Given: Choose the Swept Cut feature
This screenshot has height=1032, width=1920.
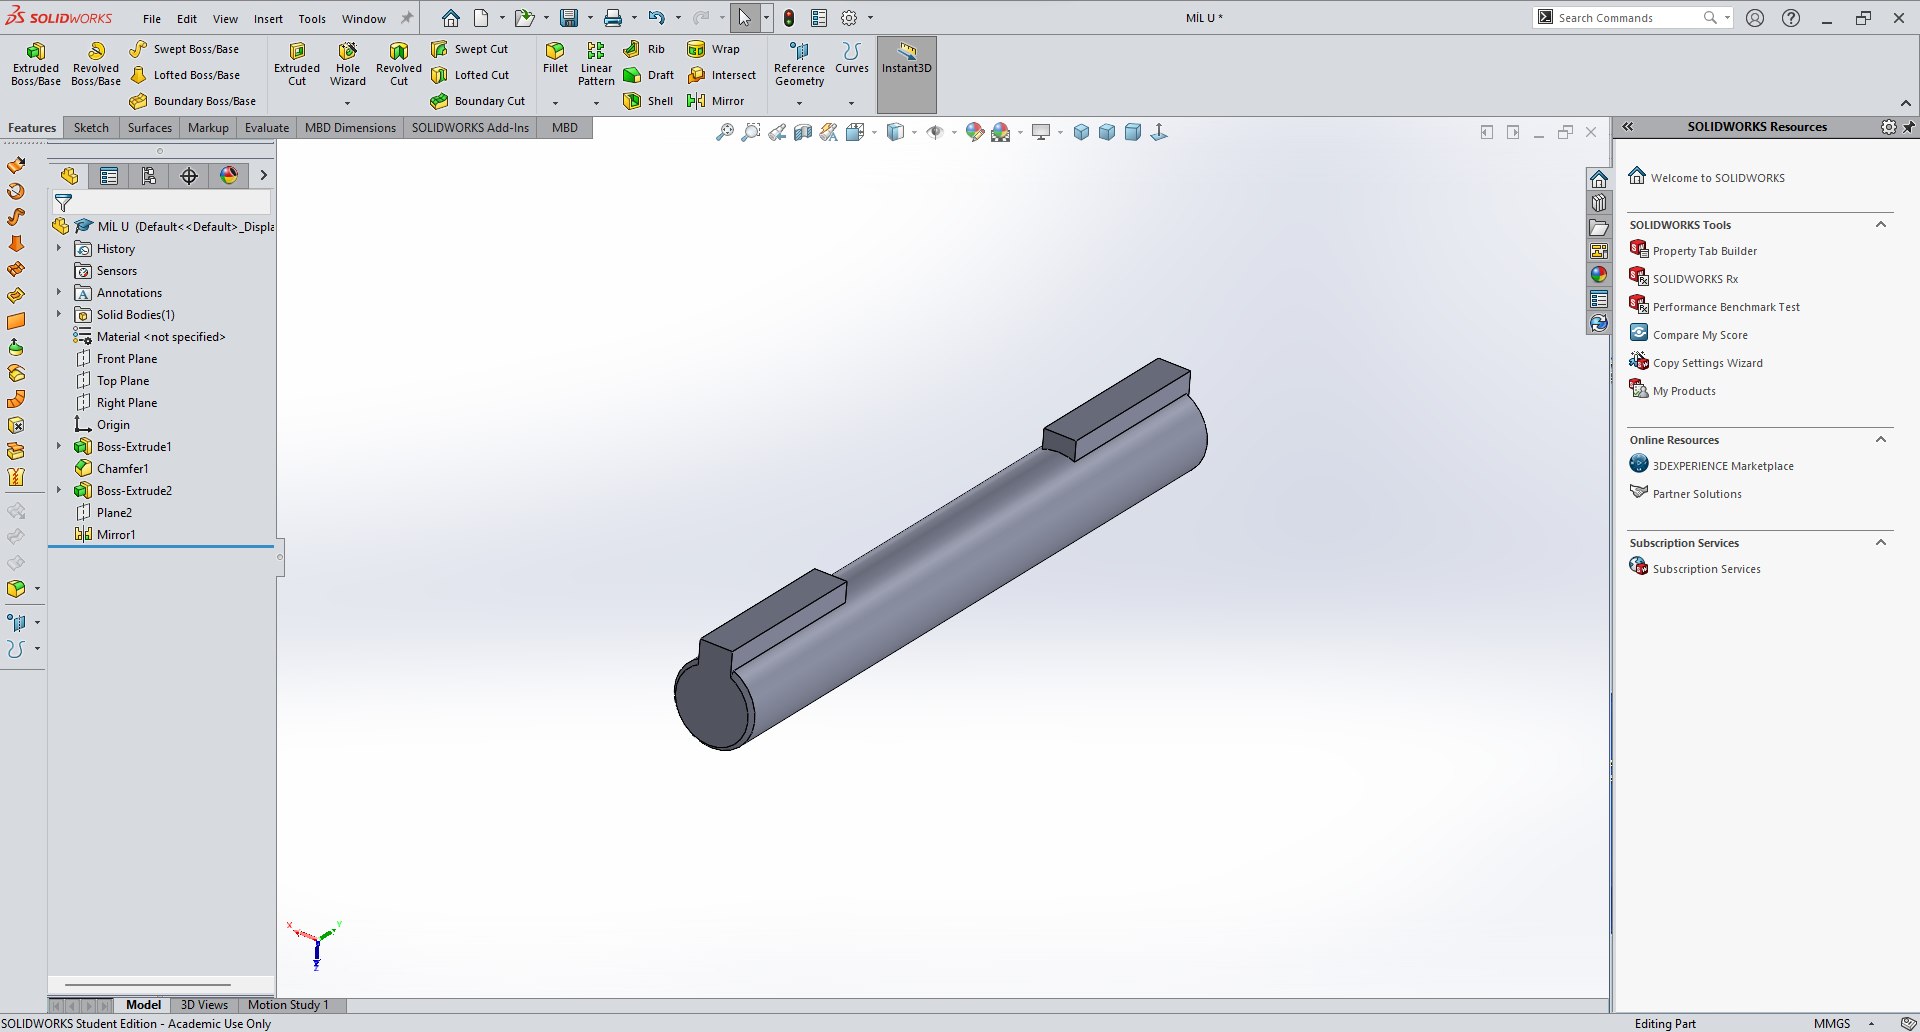Looking at the screenshot, I should click(470, 49).
